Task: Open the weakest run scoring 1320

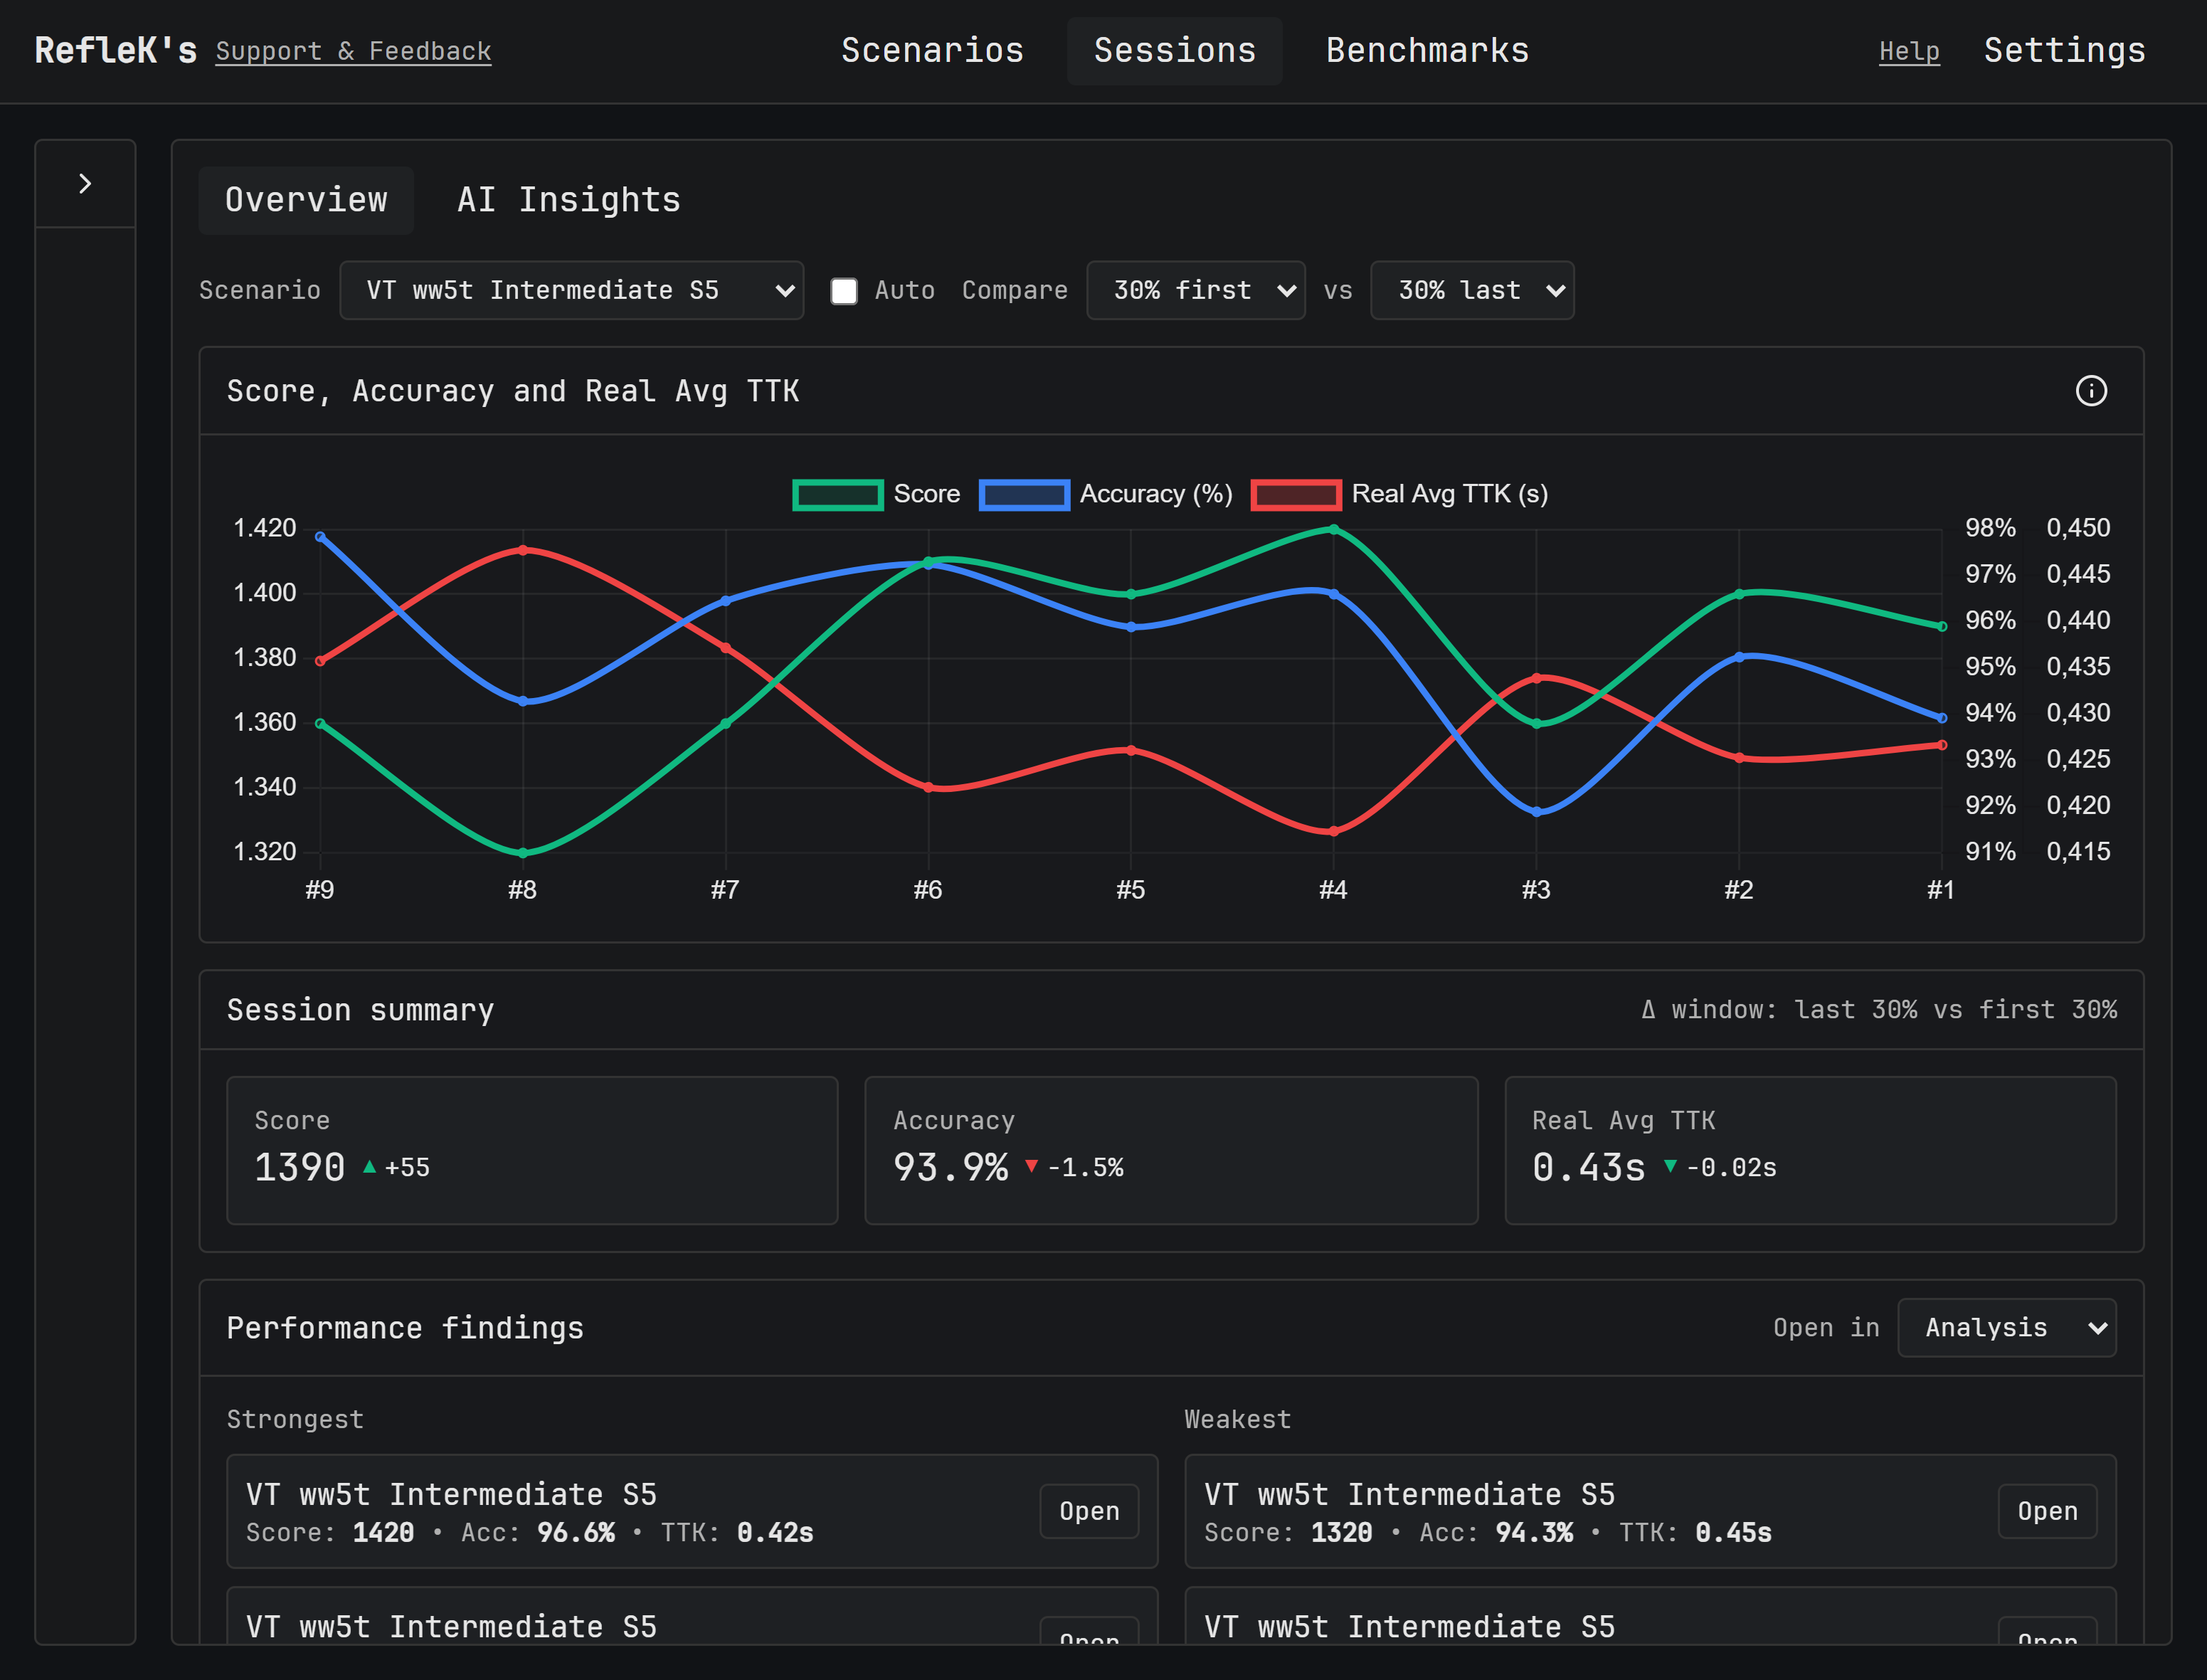Action: click(2046, 1511)
